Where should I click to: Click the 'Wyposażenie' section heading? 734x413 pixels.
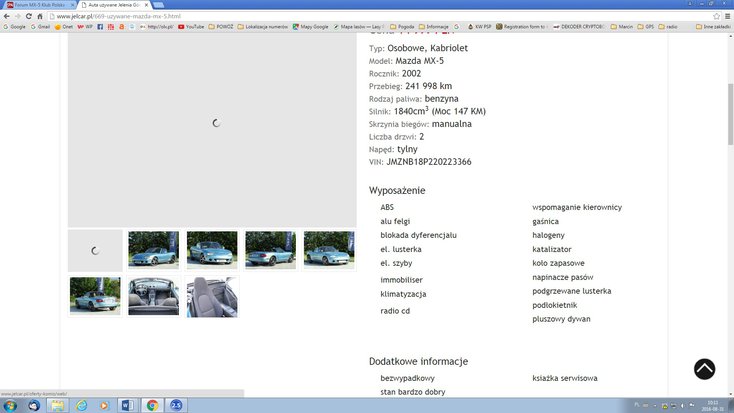(397, 191)
